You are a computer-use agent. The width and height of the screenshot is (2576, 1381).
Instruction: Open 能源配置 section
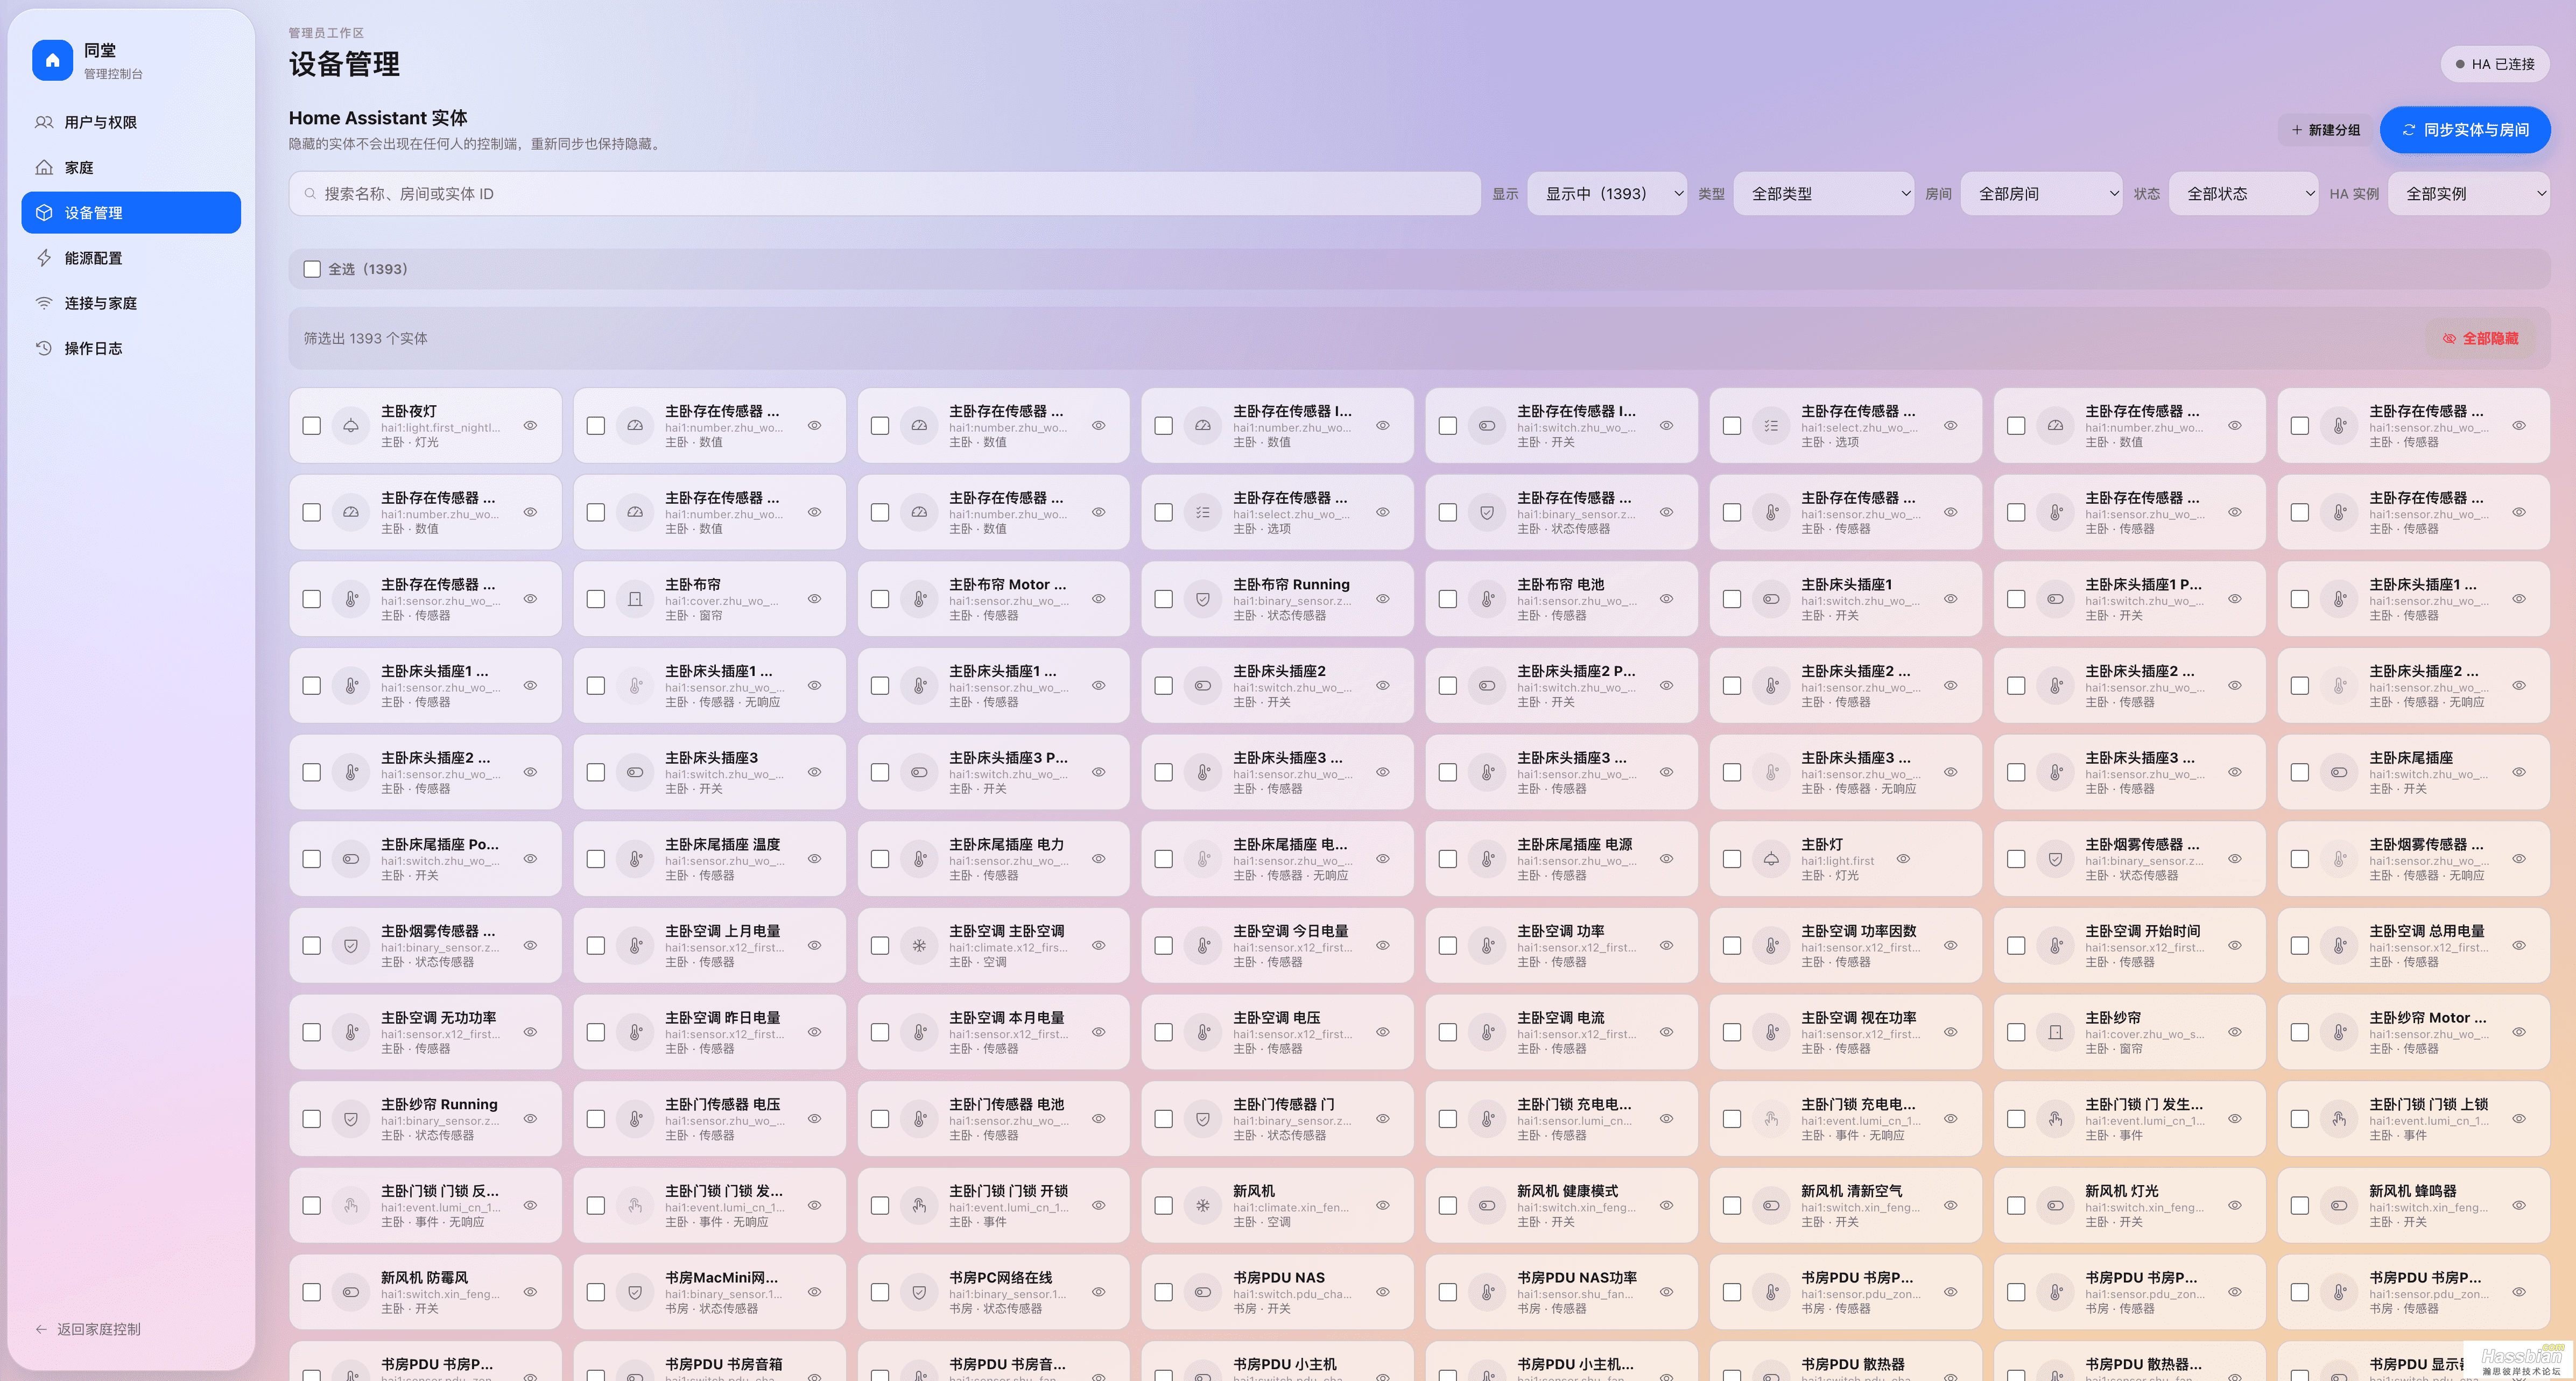pyautogui.click(x=131, y=258)
